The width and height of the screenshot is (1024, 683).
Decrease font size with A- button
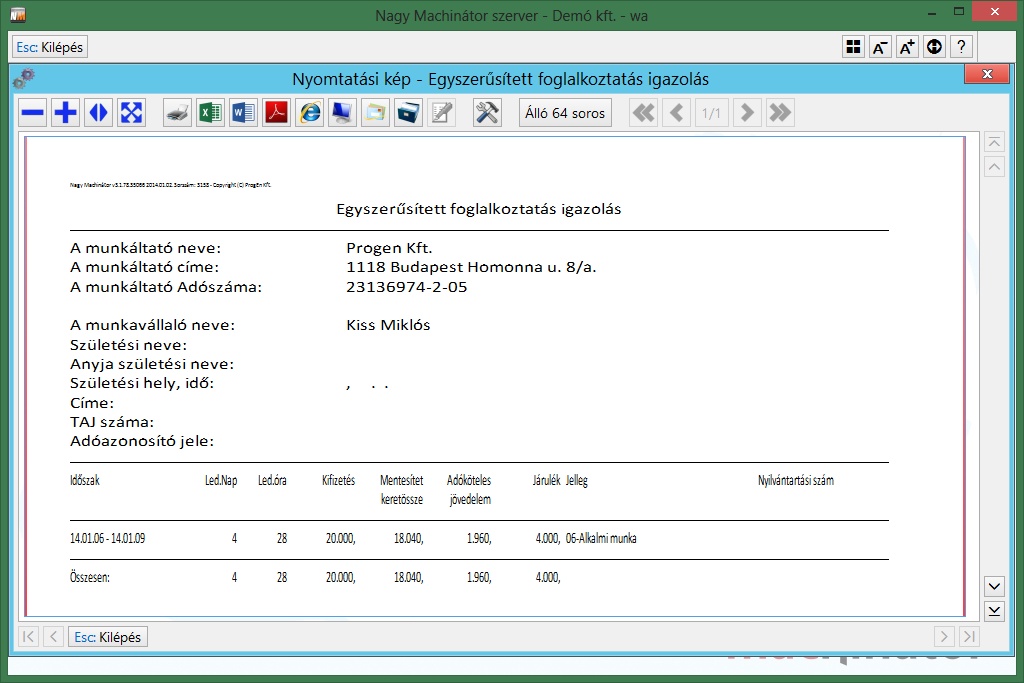point(880,47)
